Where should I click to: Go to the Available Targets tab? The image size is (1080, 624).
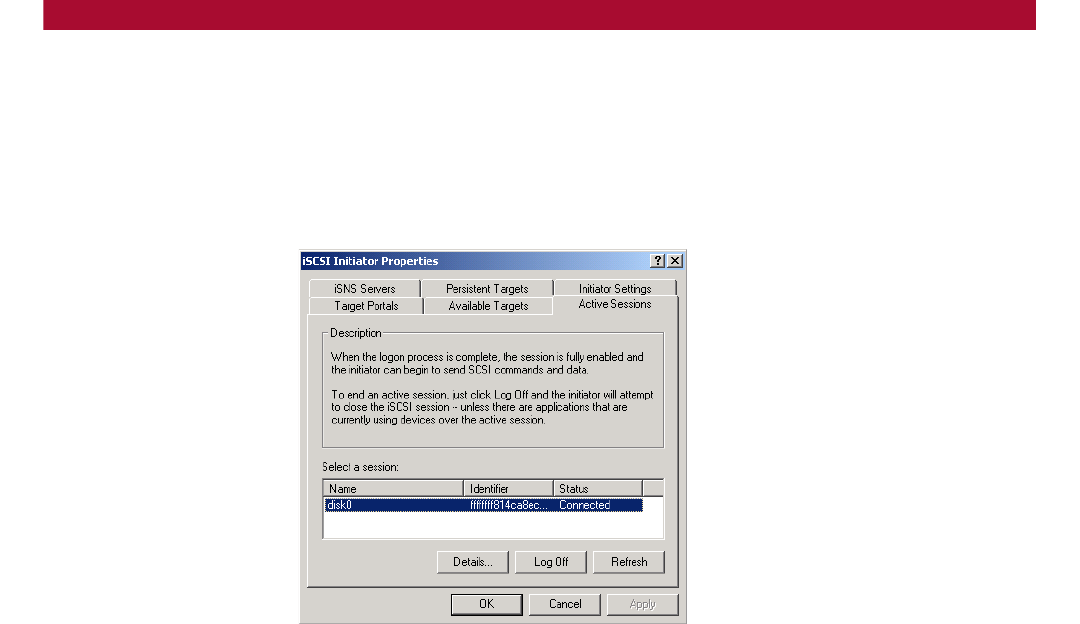(488, 306)
